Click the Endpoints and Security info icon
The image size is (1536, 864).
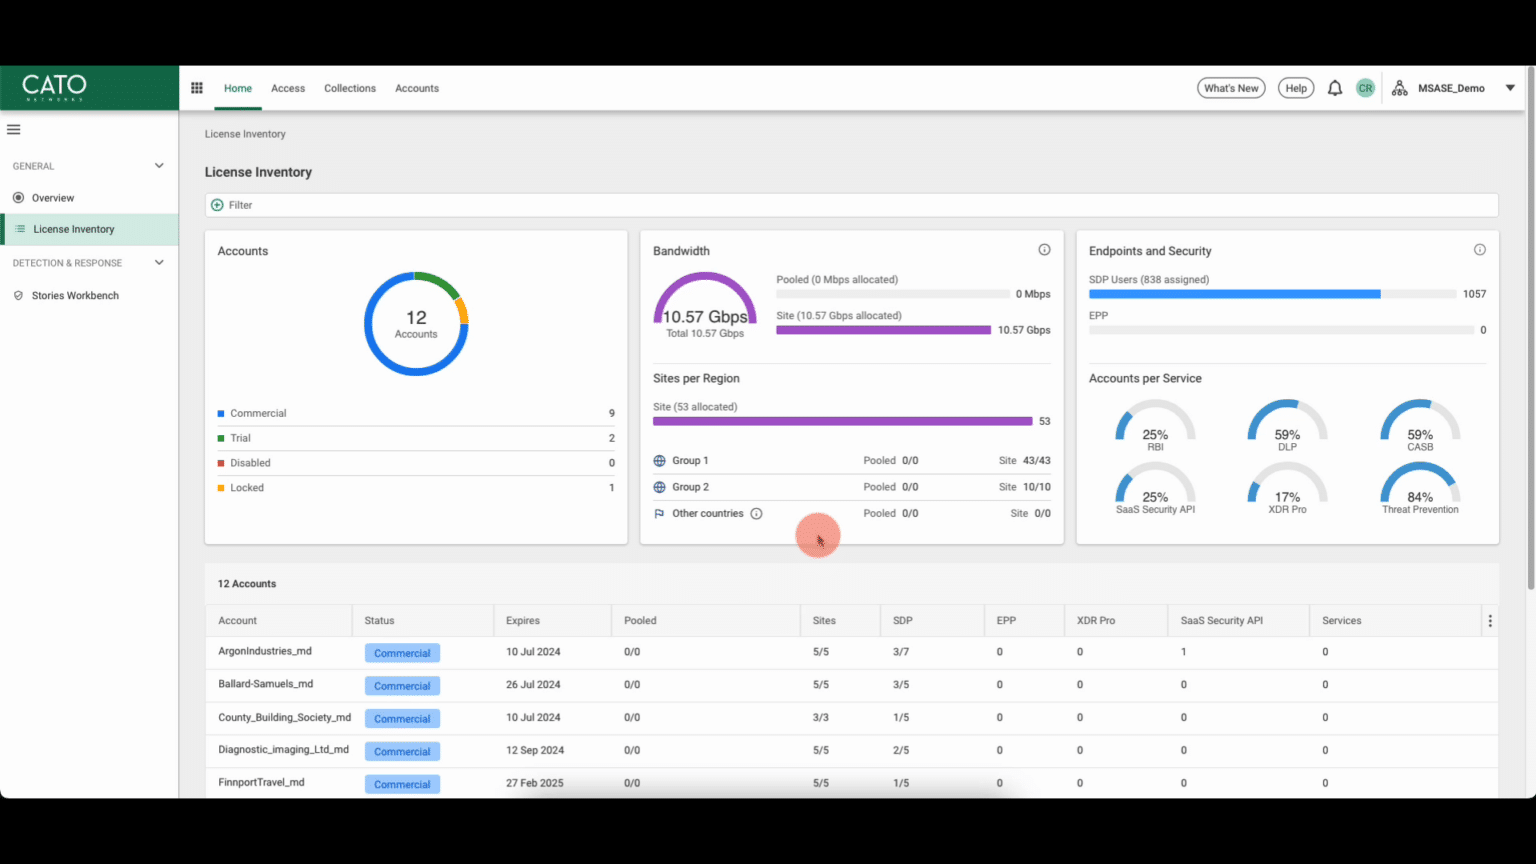1480,250
